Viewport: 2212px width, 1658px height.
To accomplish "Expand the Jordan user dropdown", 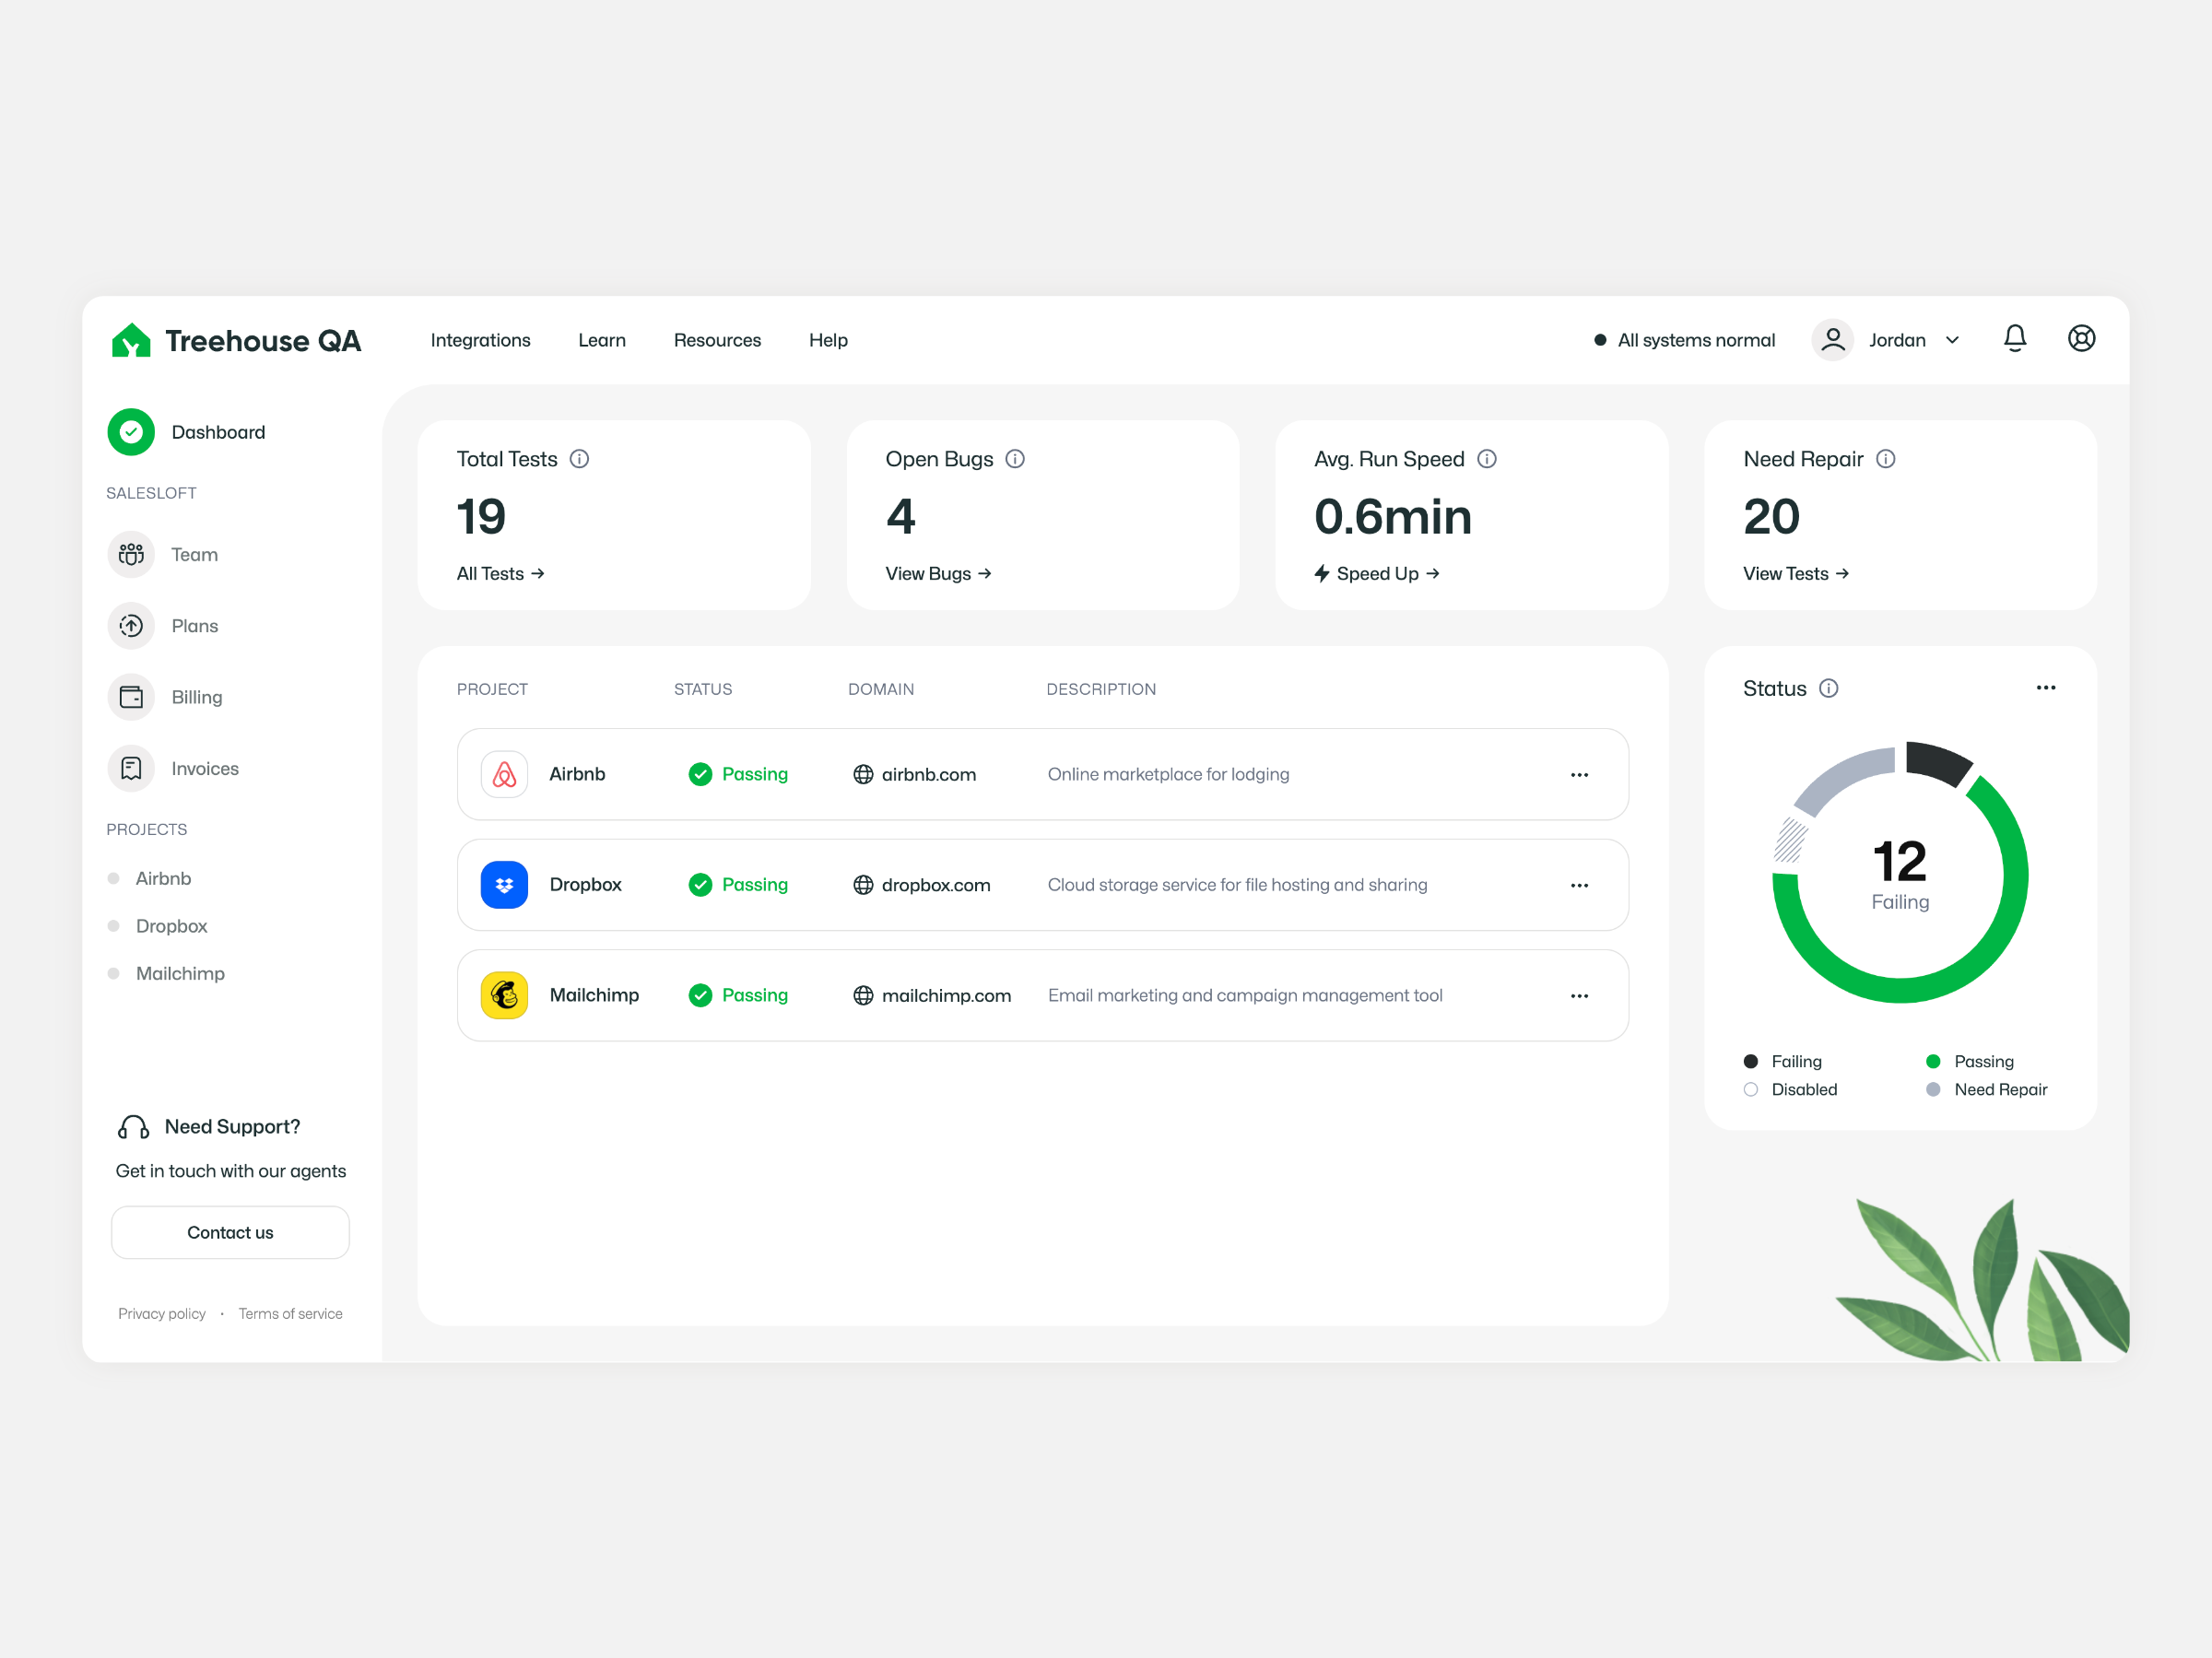I will pos(1952,340).
